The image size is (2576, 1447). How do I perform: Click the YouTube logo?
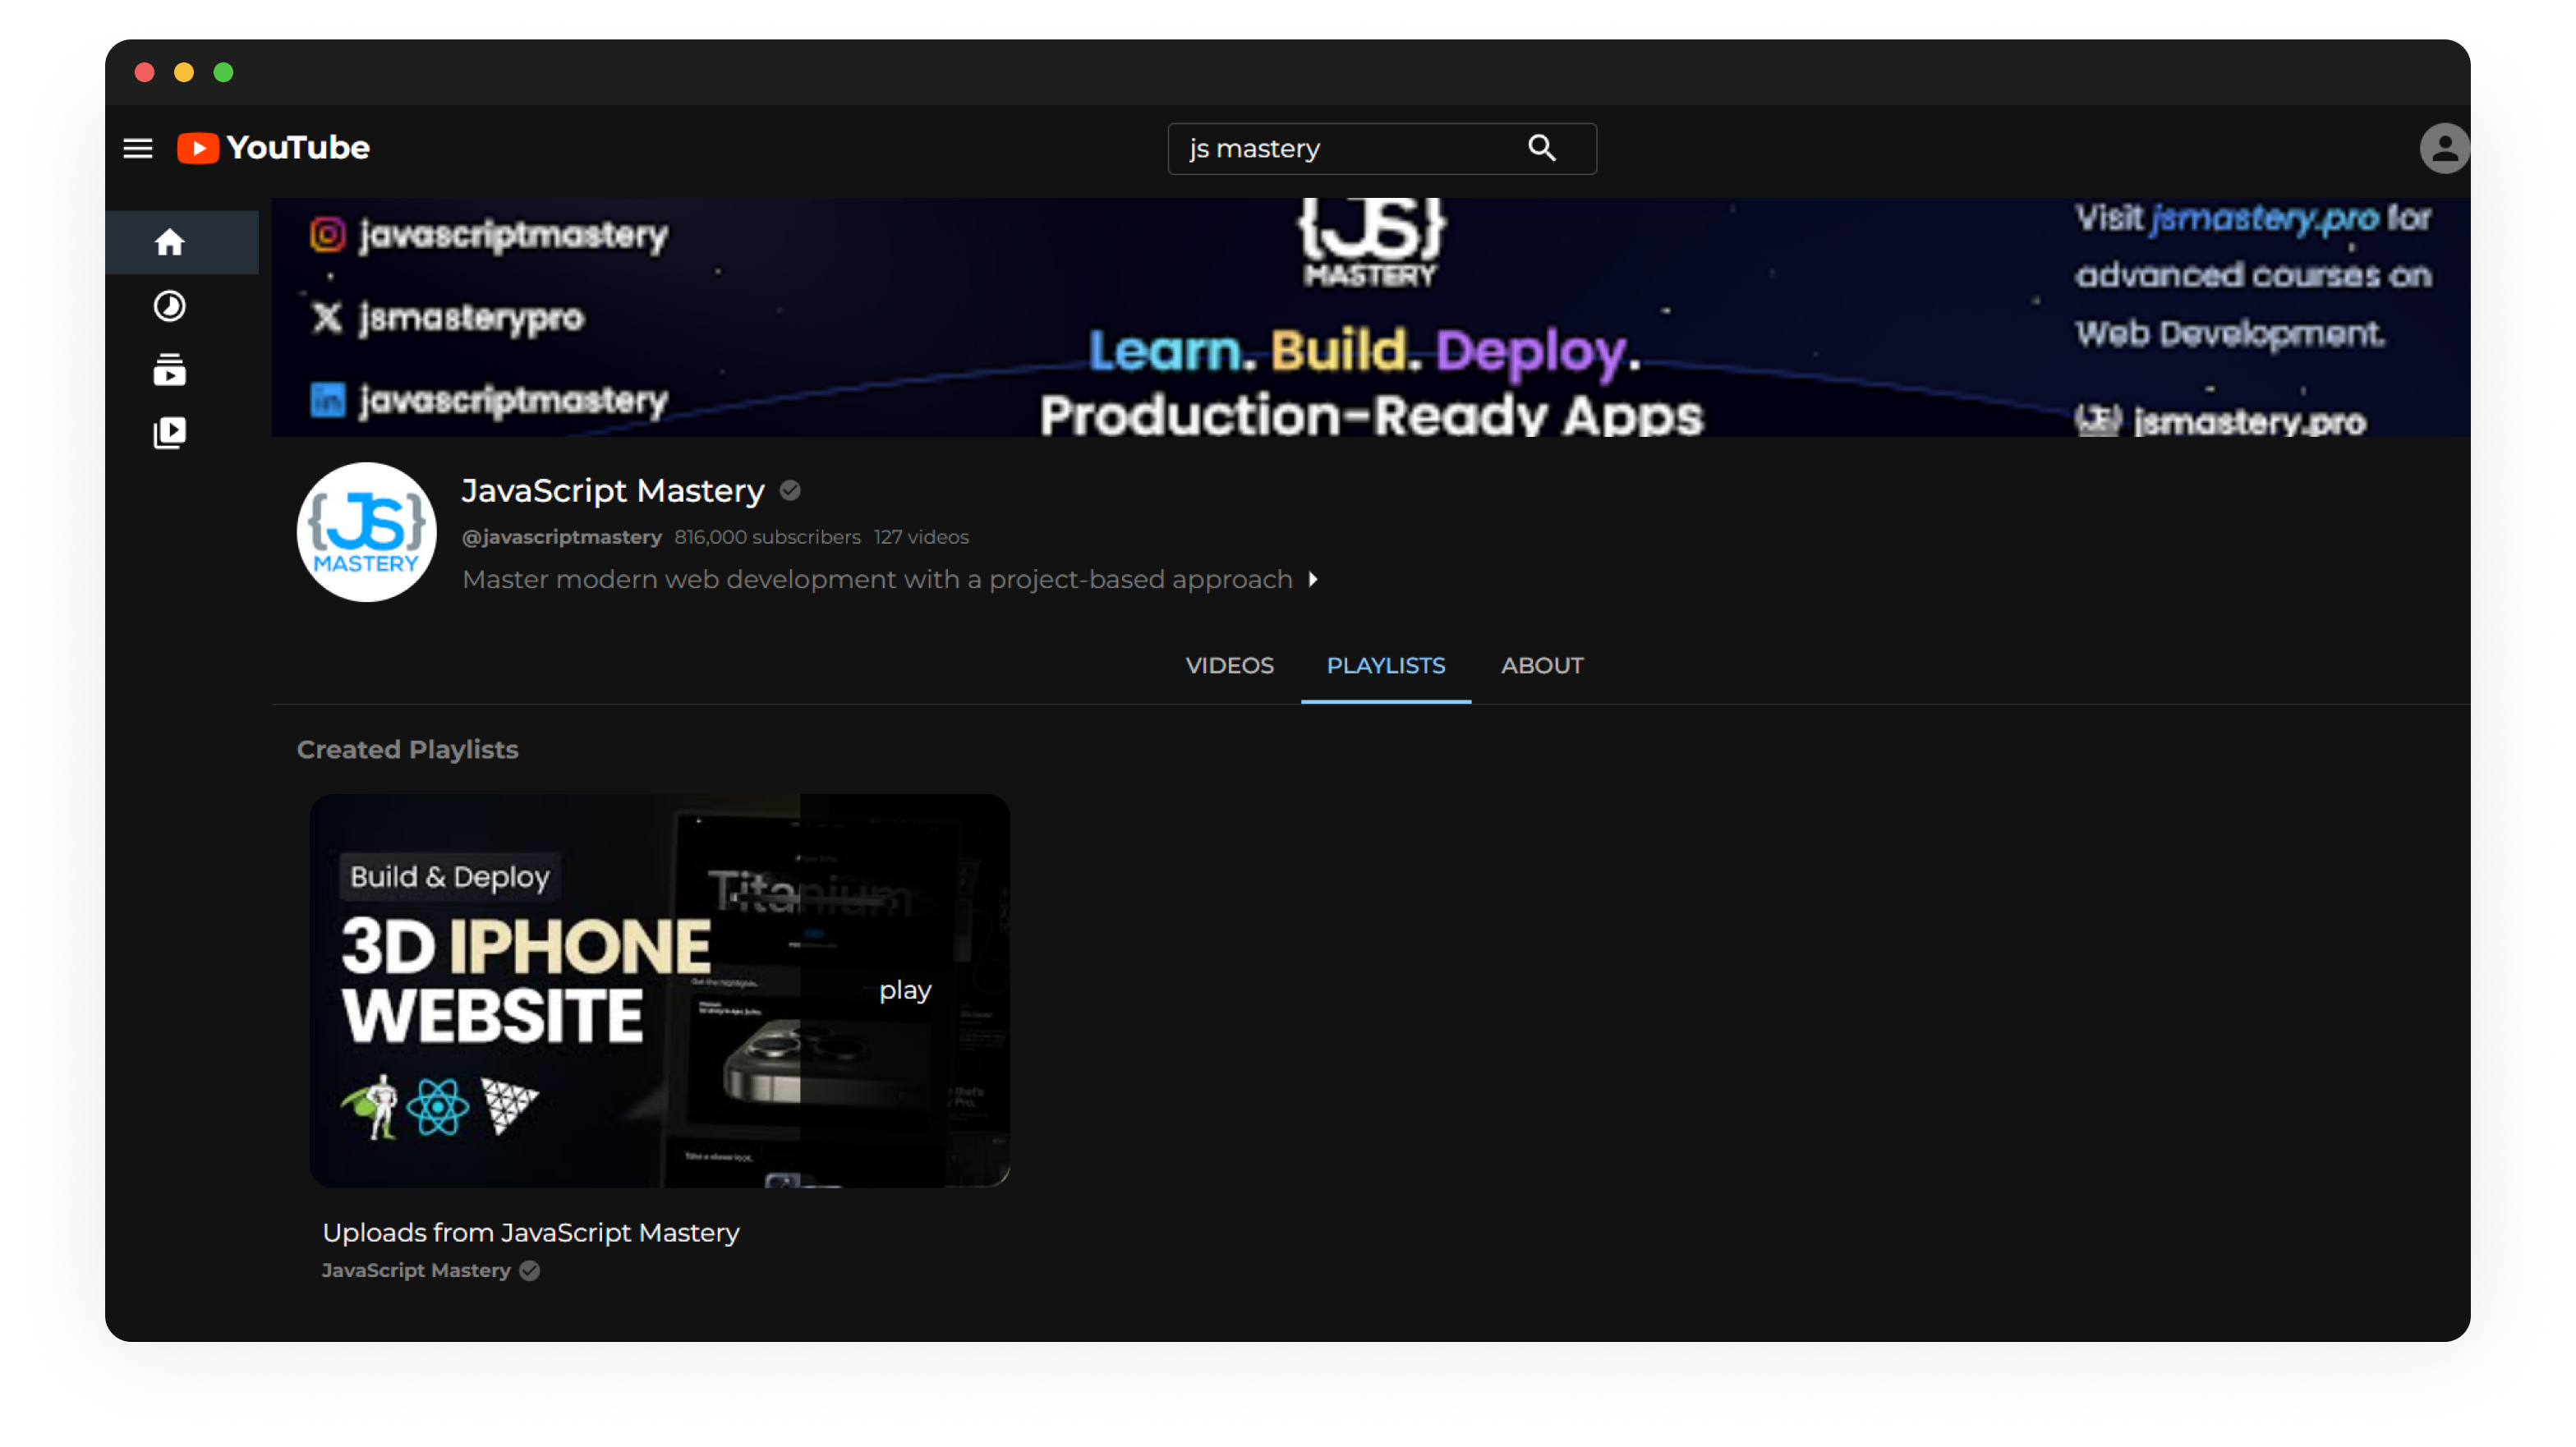click(x=273, y=148)
